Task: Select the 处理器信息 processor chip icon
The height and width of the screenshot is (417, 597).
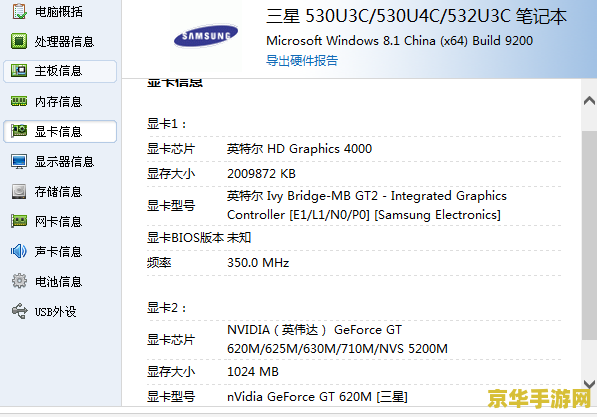Action: tap(19, 41)
